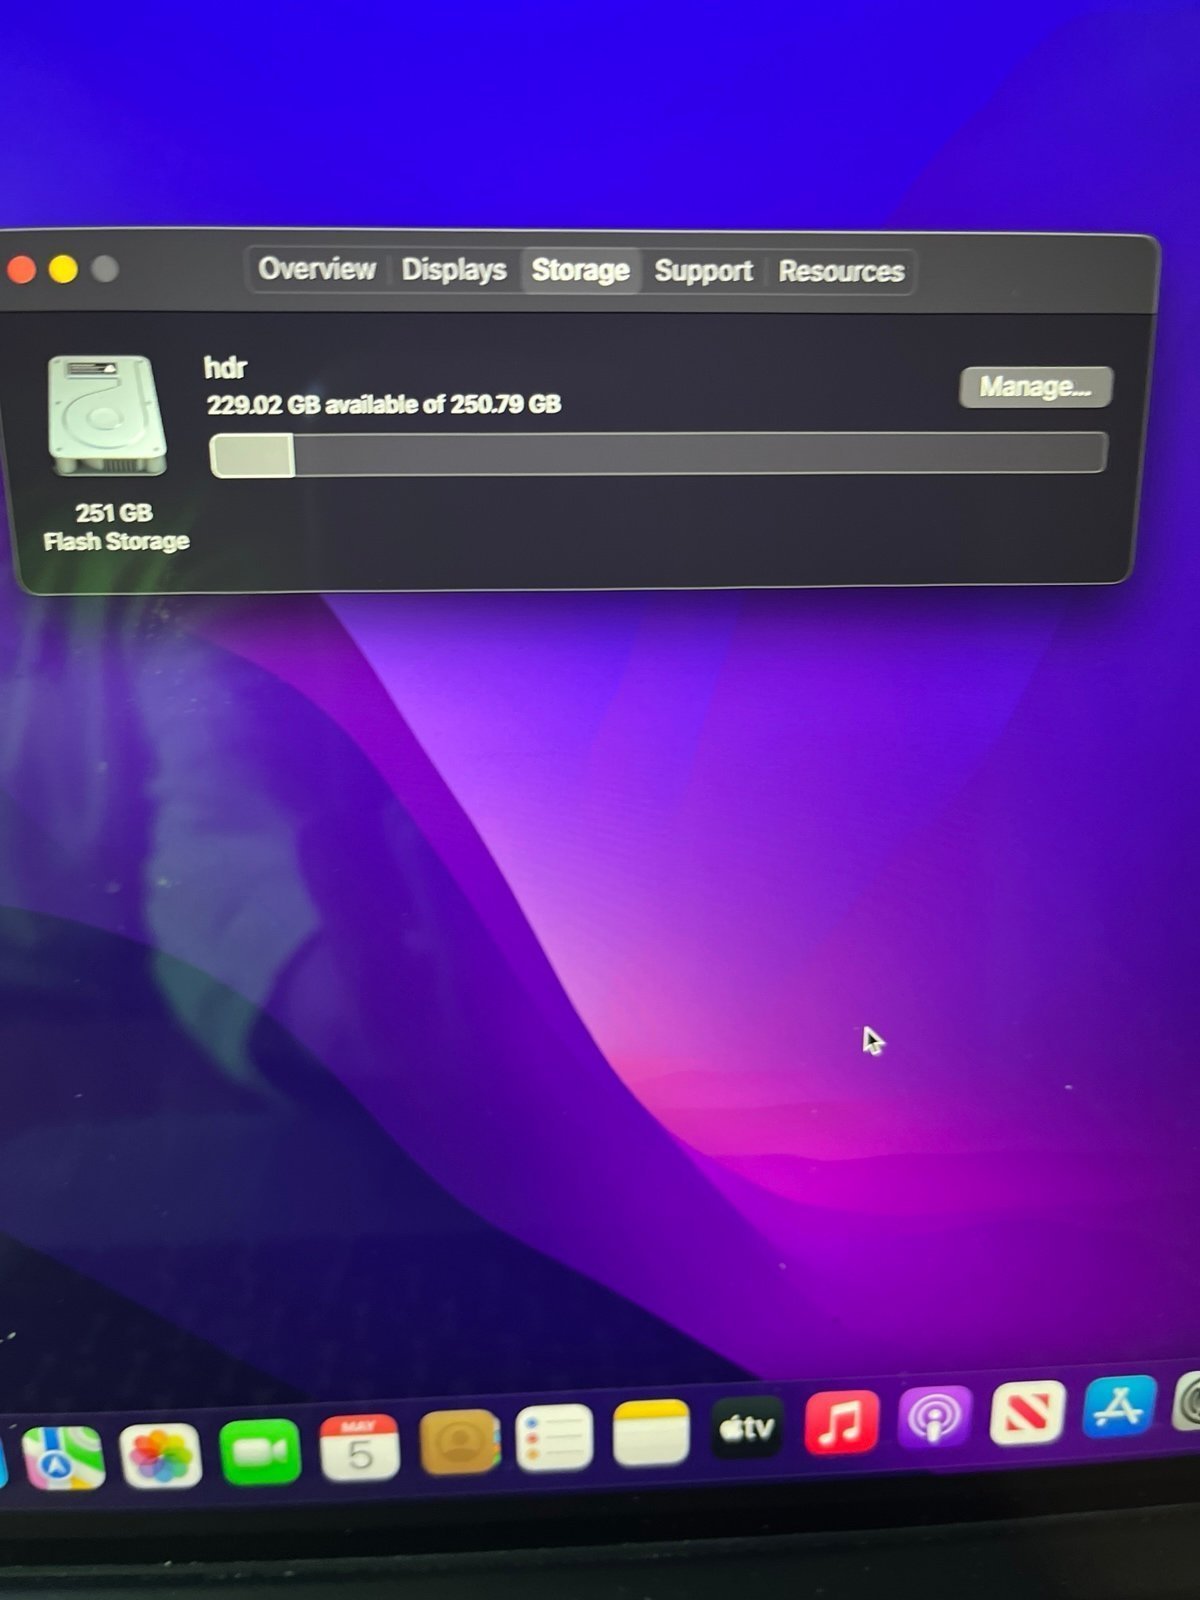
Task: Open Notes from the Dock
Action: pos(651,1433)
